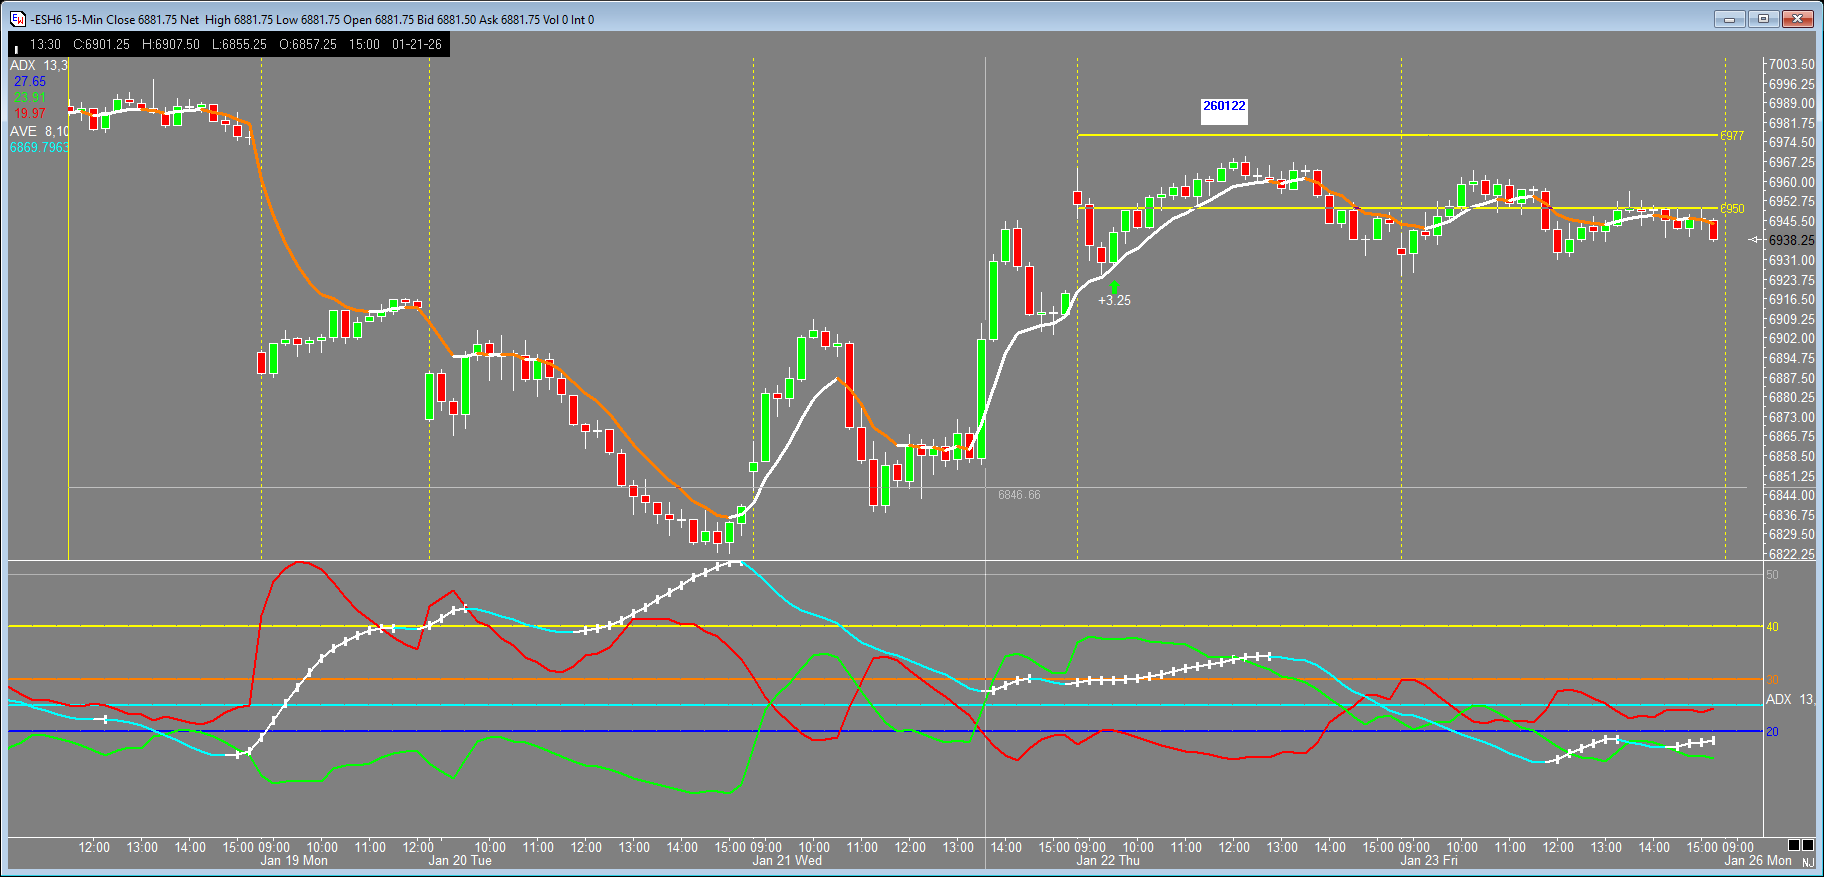Select the yellow 6977 horizontal line label
1824x877 pixels.
(1732, 136)
